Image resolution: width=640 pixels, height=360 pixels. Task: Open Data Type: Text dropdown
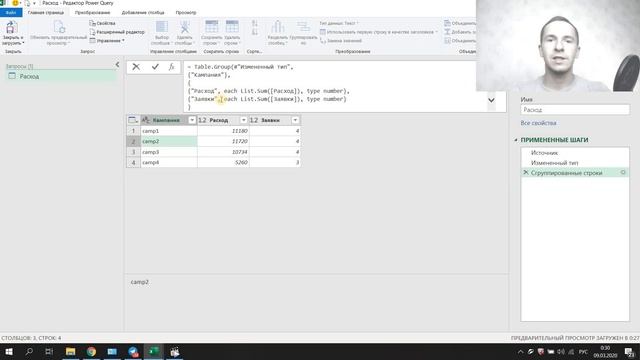click(338, 23)
